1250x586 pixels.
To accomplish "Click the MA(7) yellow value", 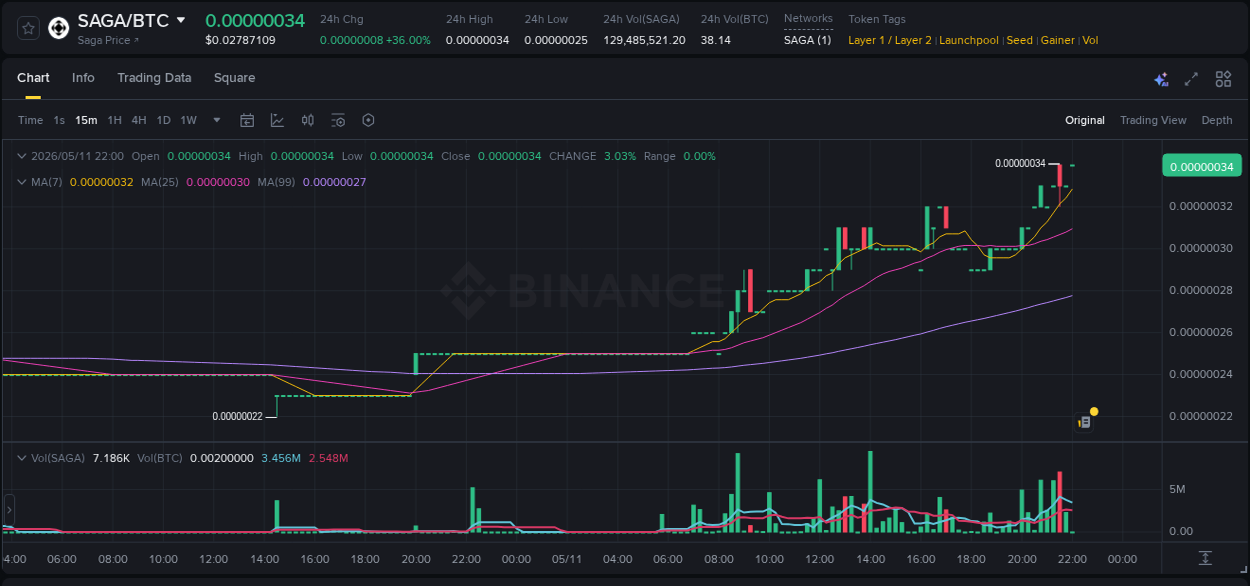I will click(101, 182).
